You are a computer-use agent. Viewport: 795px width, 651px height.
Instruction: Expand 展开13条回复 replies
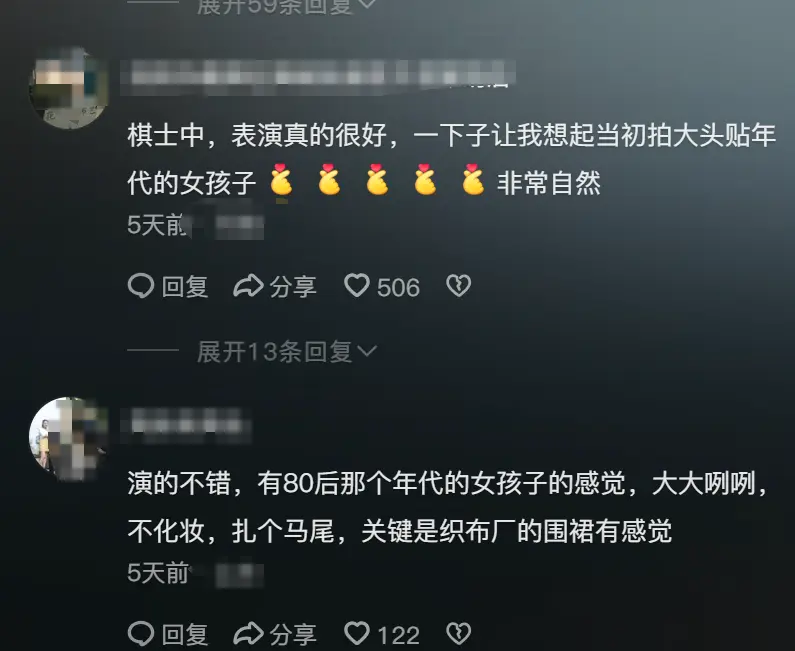coord(286,351)
